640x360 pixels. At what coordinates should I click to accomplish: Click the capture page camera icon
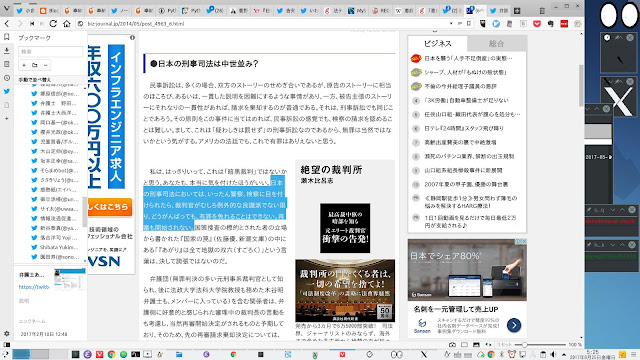452,345
